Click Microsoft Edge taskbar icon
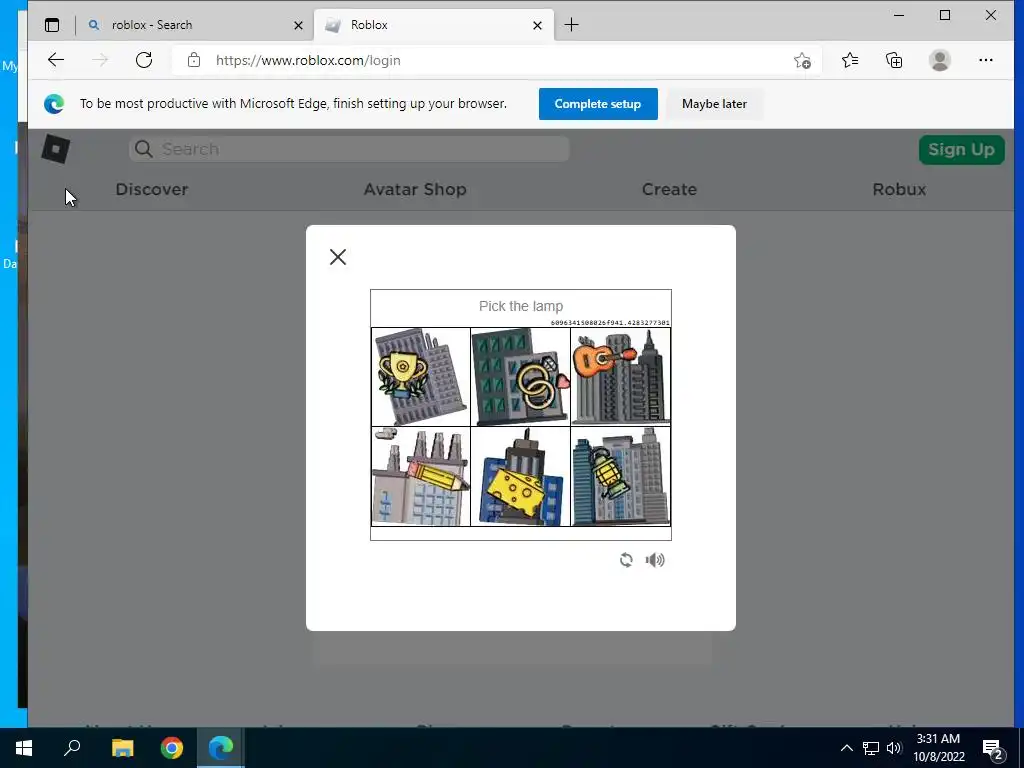Image resolution: width=1024 pixels, height=768 pixels. pos(221,748)
